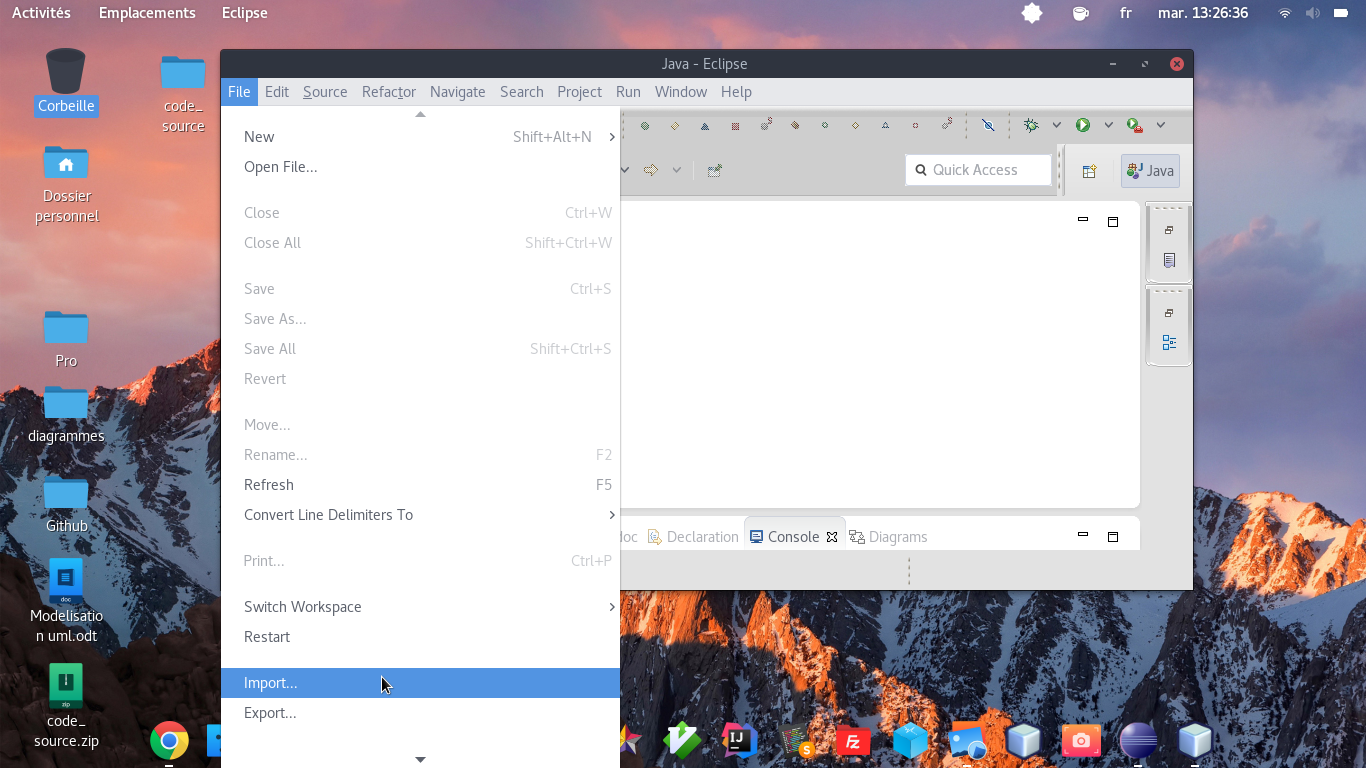Open the Run configurations dropdown arrow

(x=1108, y=125)
